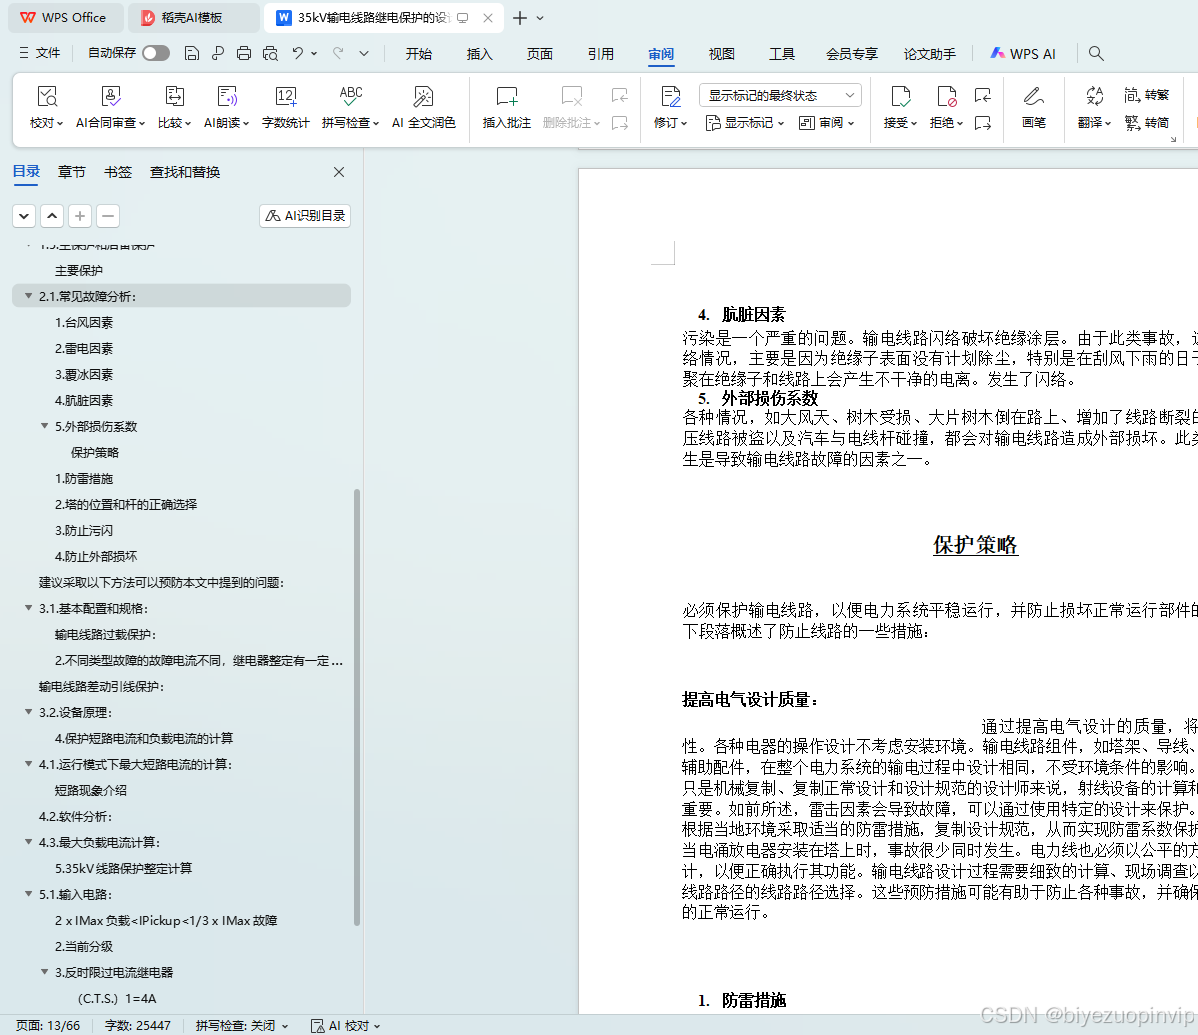Click AI 全文润色 polish icon
The width and height of the screenshot is (1198, 1035).
click(423, 106)
